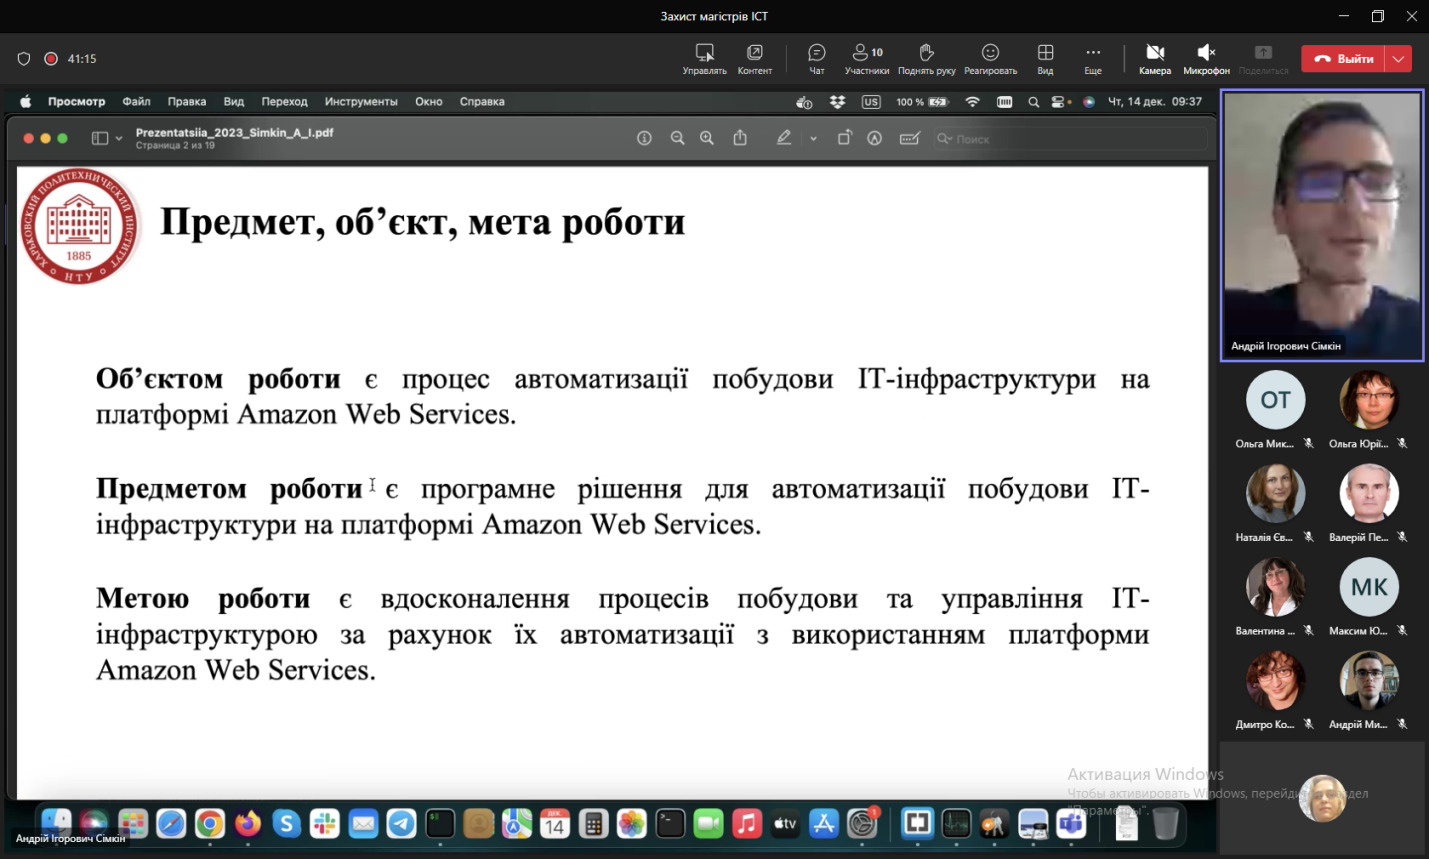Open the Инструменты menu
Image resolution: width=1429 pixels, height=859 pixels.
[361, 102]
